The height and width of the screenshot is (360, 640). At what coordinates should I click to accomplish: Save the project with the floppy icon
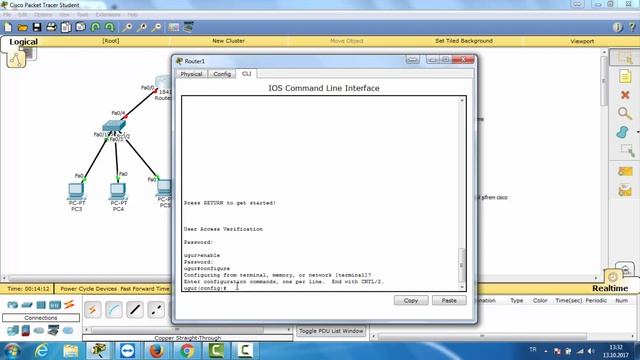coord(37,27)
